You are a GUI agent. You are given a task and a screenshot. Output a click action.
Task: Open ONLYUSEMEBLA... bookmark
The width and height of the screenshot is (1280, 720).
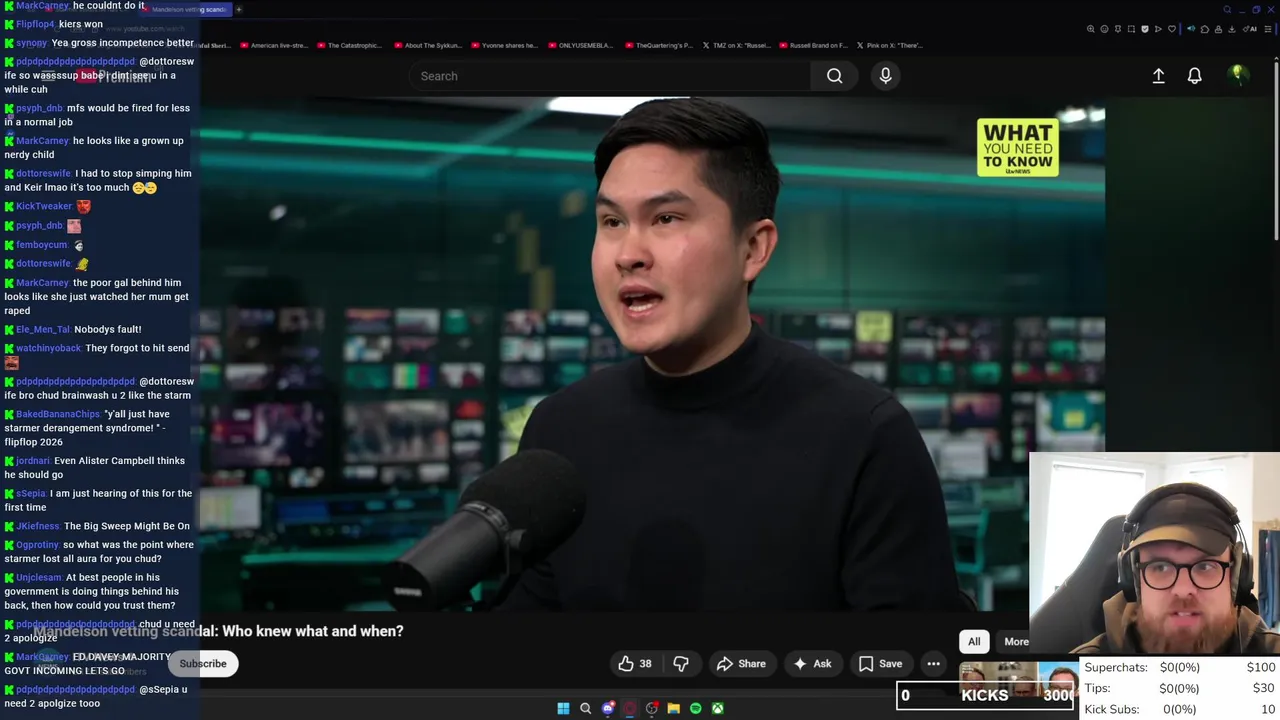[581, 45]
